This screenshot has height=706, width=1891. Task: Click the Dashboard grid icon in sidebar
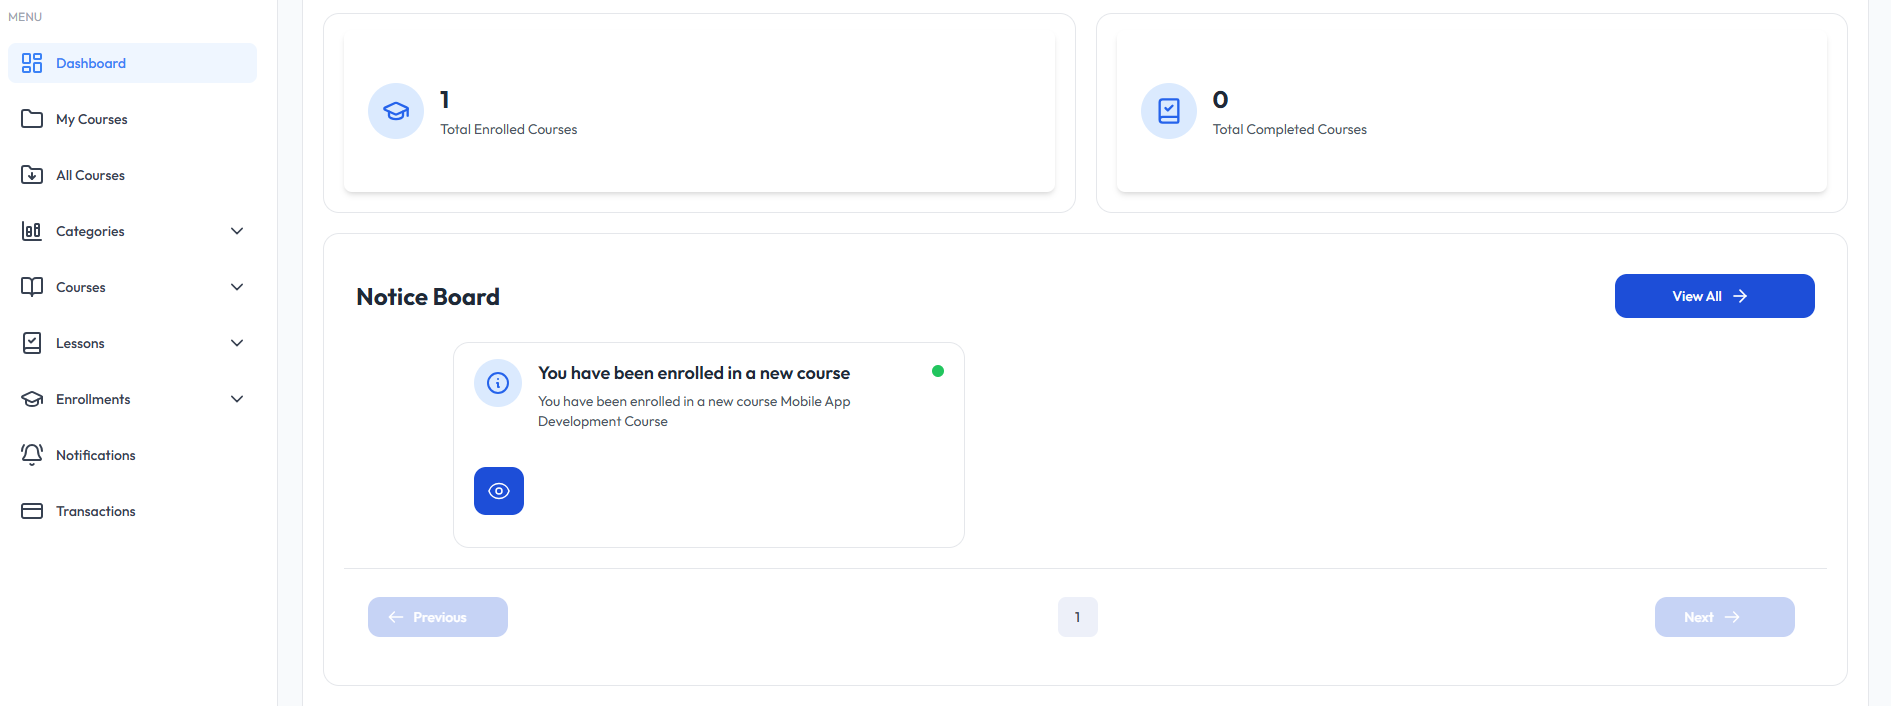pos(32,63)
